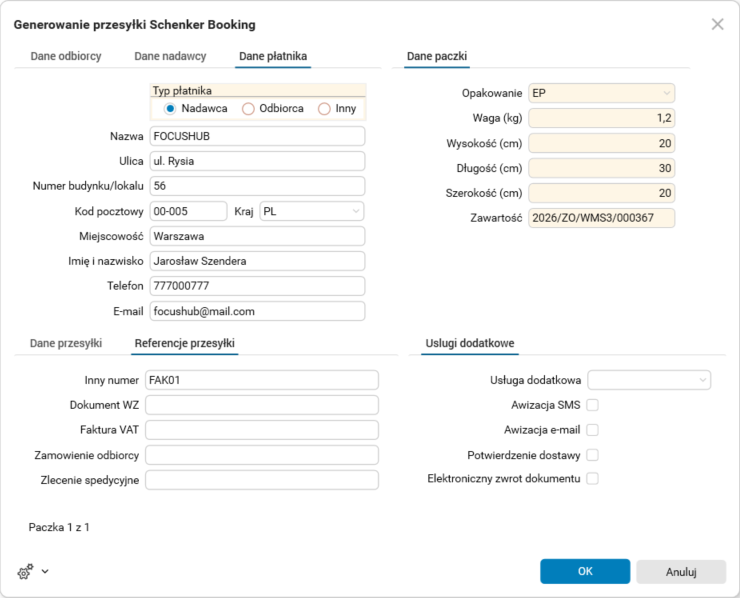This screenshot has width=740, height=598.
Task: Open the gear settings icon
Action: tap(25, 572)
